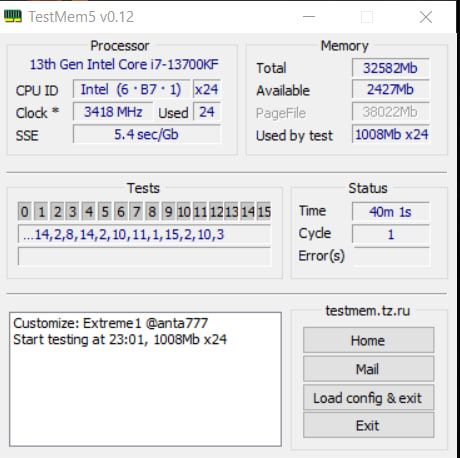Select test indicator box 0
This screenshot has height=458, width=460.
point(25,211)
